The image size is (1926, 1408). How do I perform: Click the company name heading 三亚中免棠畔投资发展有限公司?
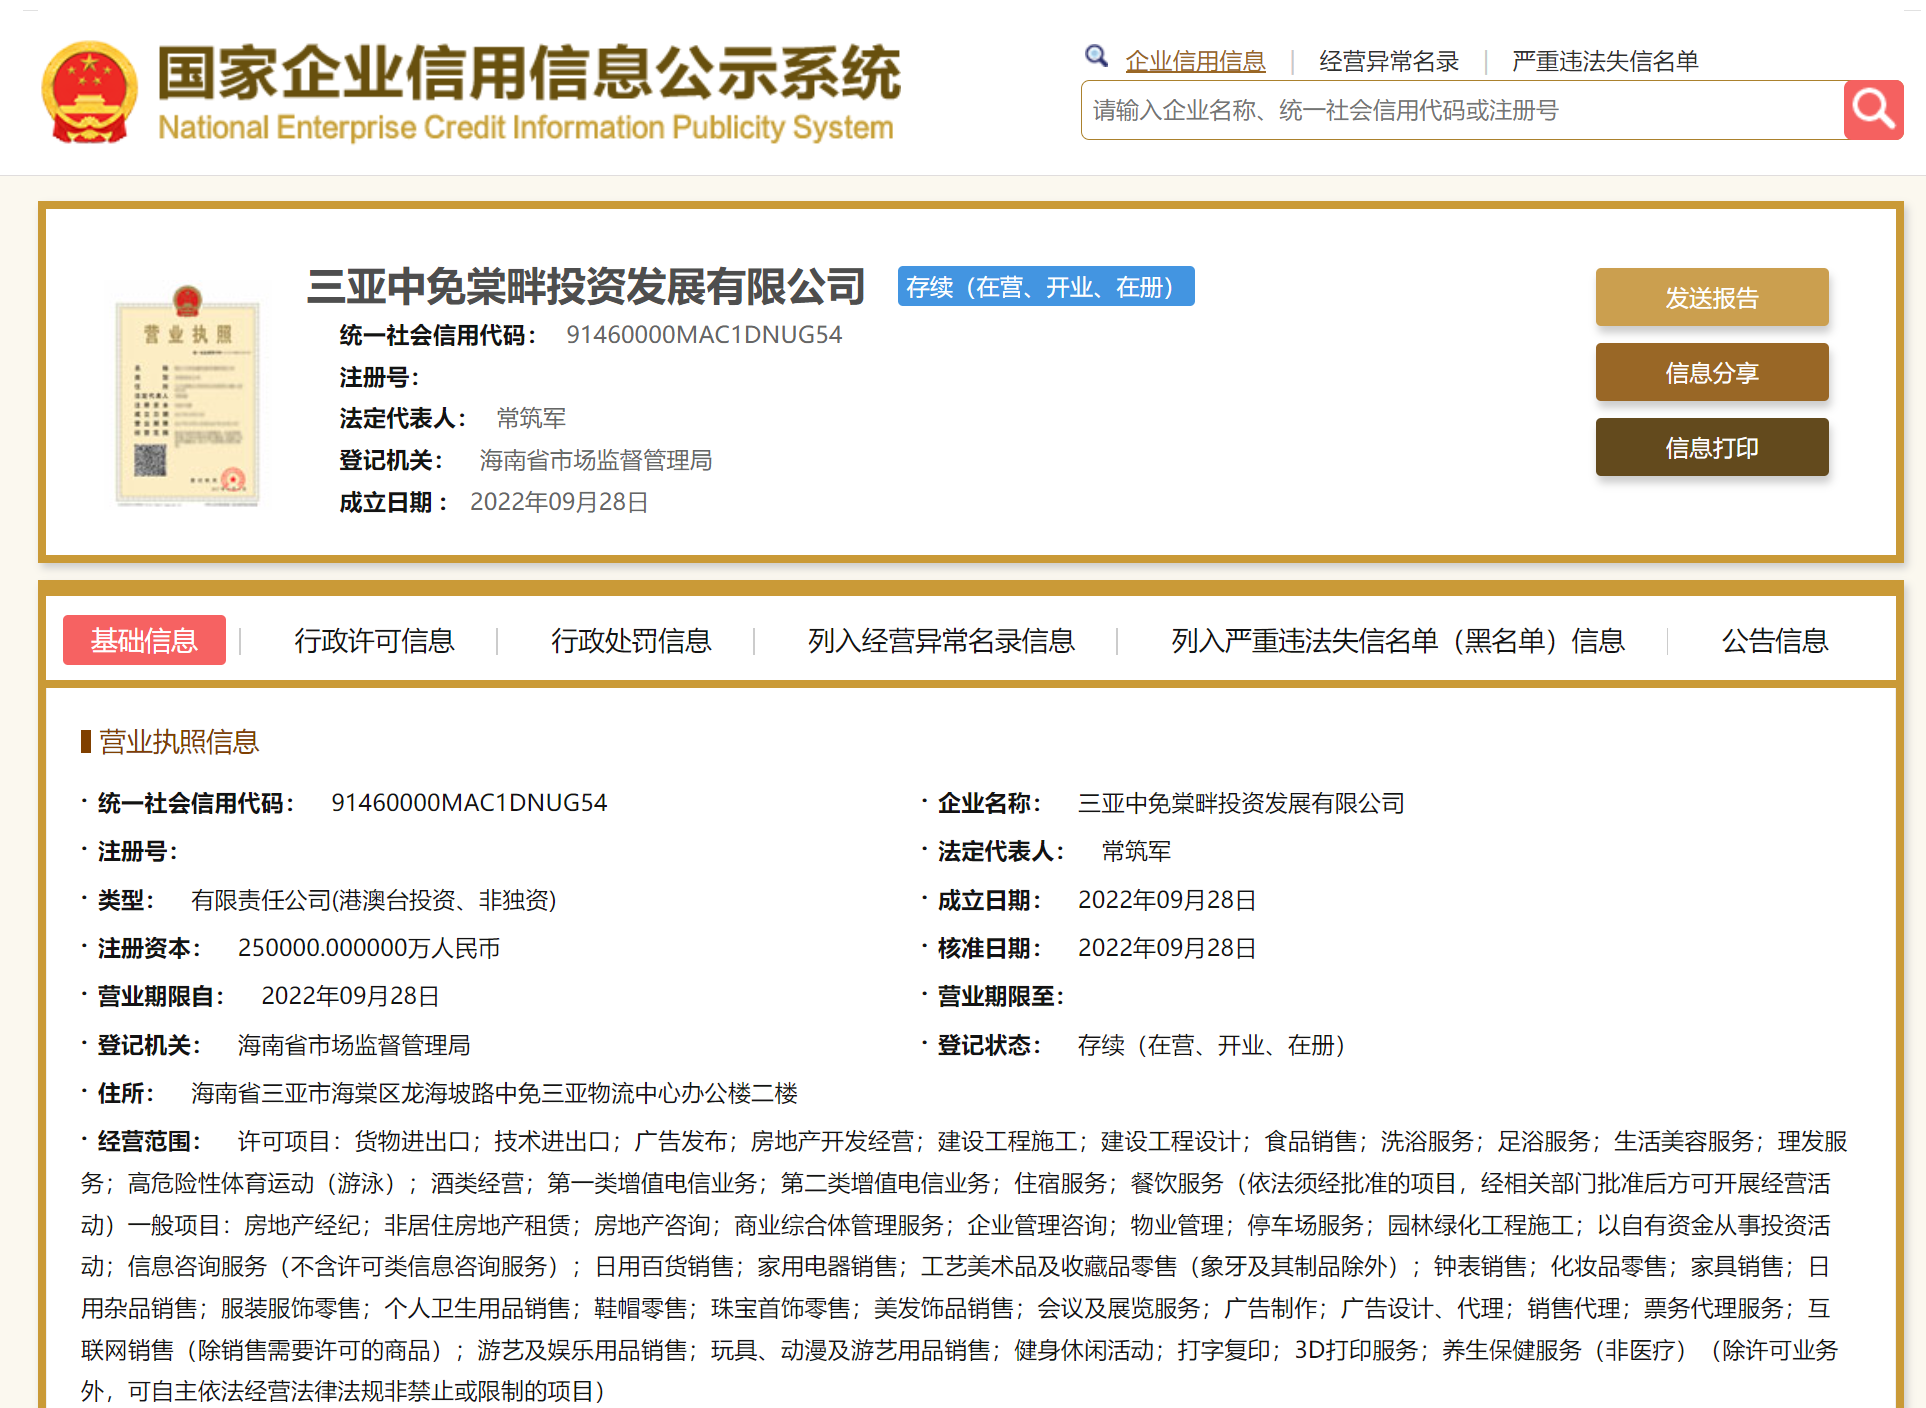coord(586,287)
